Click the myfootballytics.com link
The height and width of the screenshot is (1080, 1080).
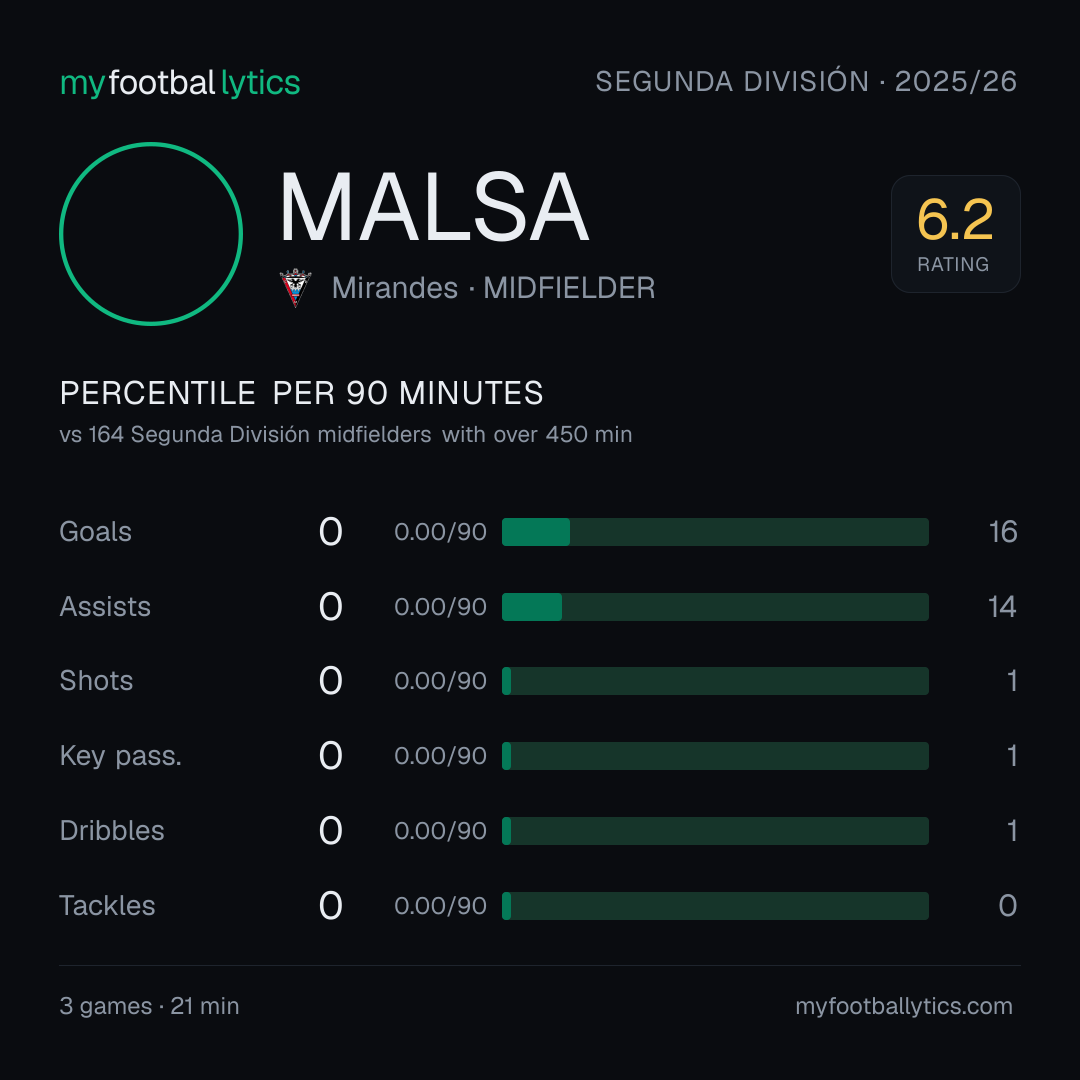coord(904,1006)
